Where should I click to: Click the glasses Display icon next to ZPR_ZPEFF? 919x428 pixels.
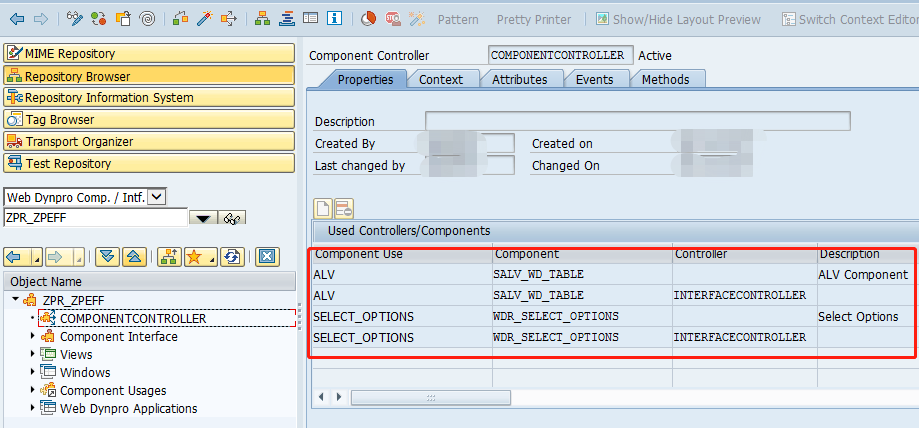233,219
